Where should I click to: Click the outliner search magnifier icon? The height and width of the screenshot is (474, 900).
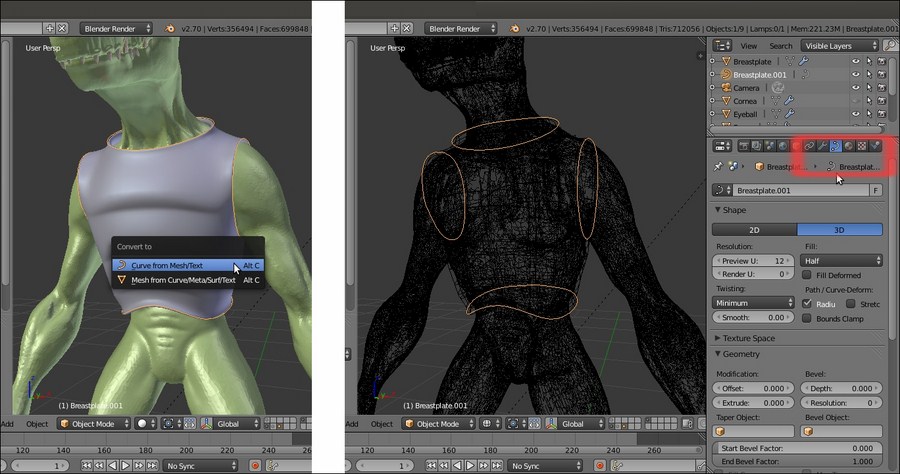[x=890, y=46]
